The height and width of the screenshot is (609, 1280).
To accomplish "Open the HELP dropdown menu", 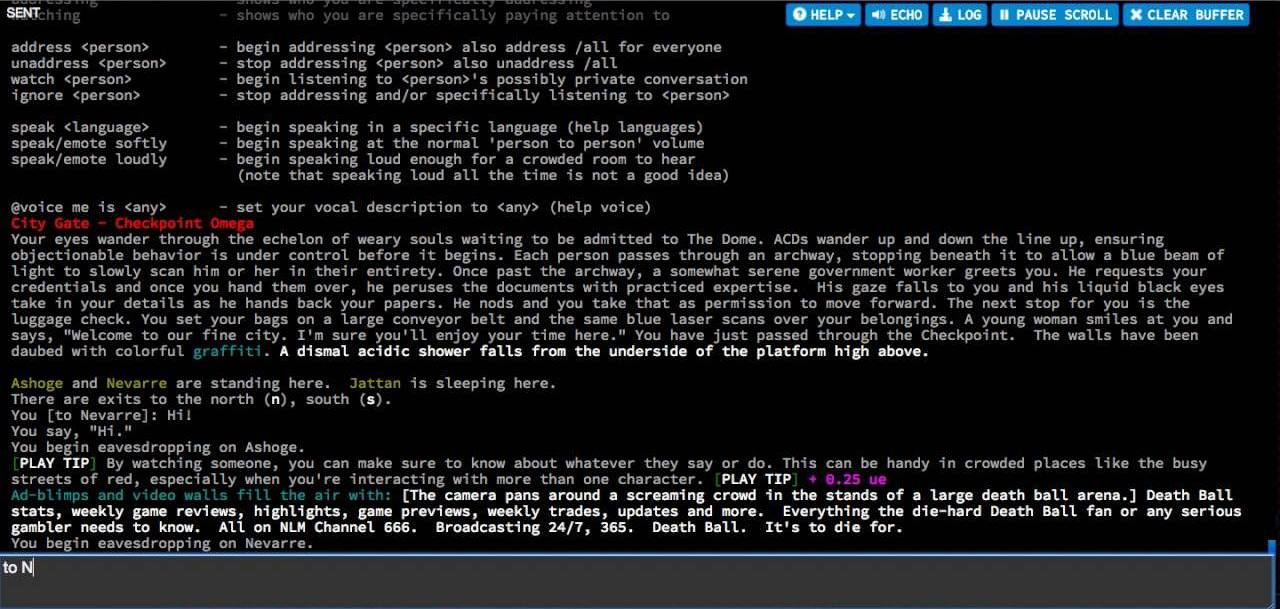I will click(x=824, y=14).
